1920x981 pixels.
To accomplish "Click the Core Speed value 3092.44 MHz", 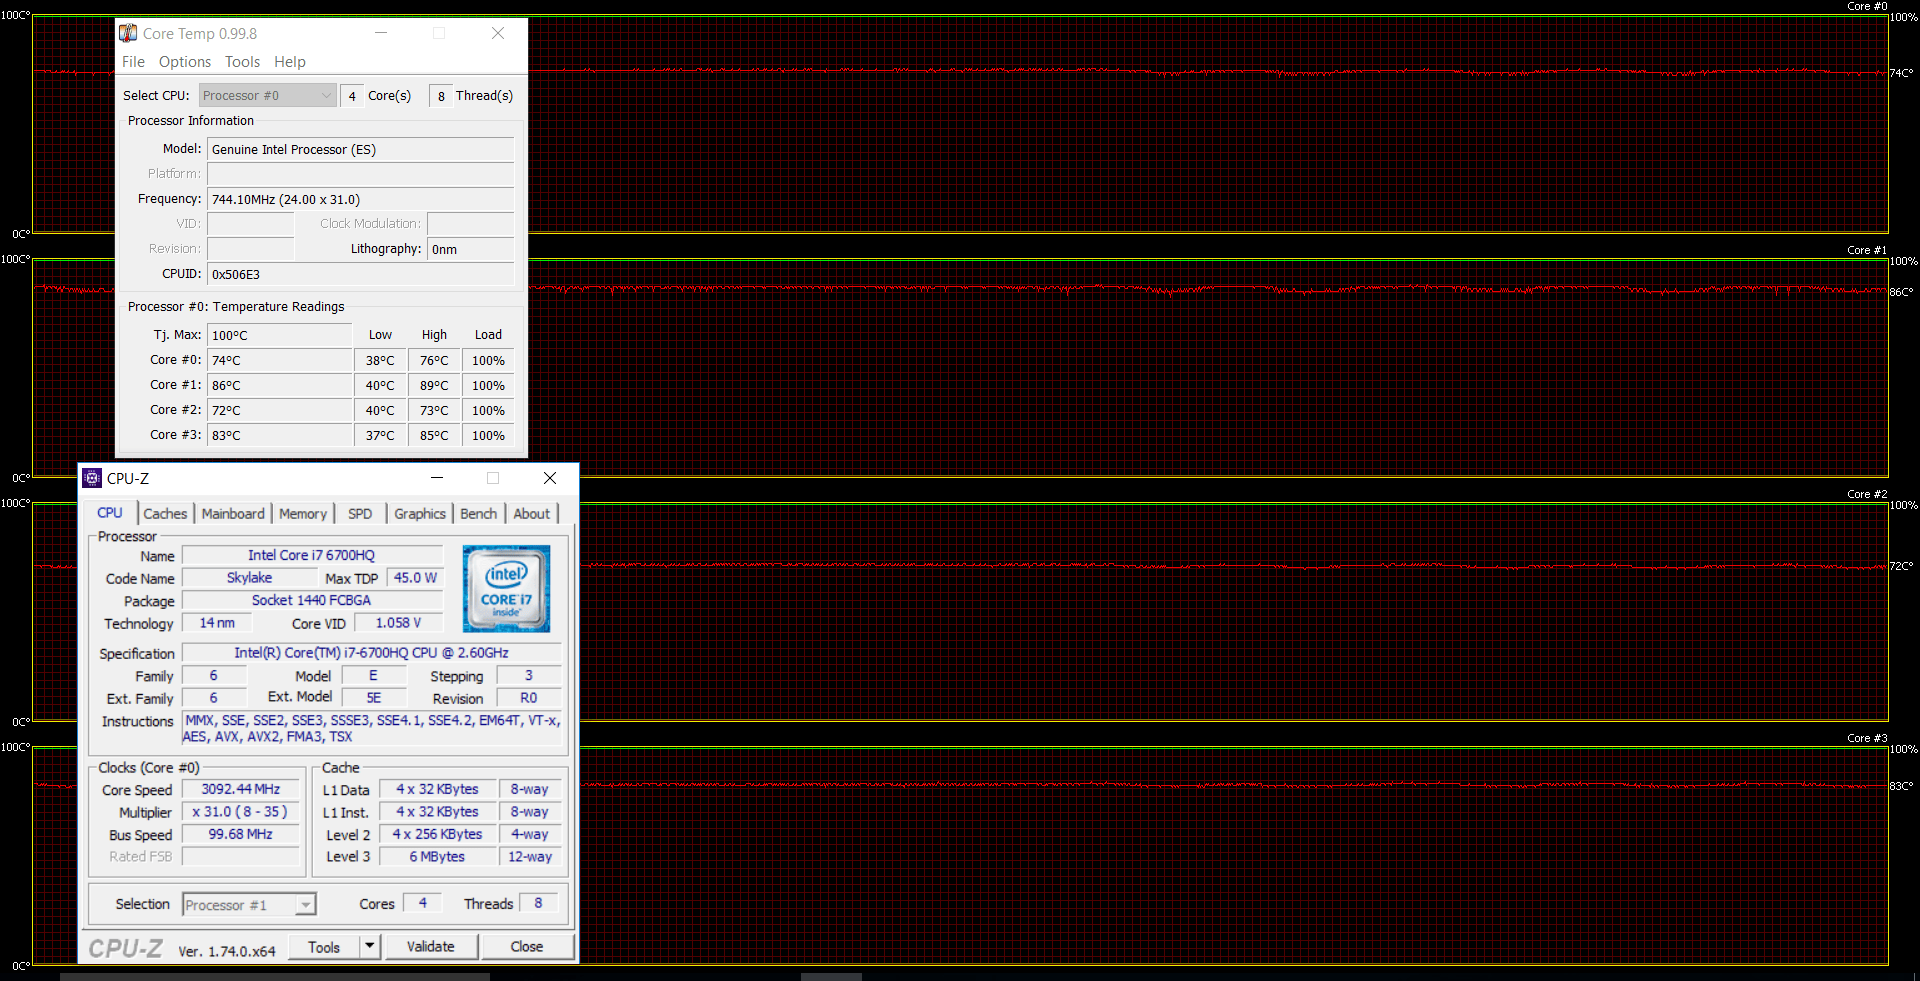I will 241,789.
